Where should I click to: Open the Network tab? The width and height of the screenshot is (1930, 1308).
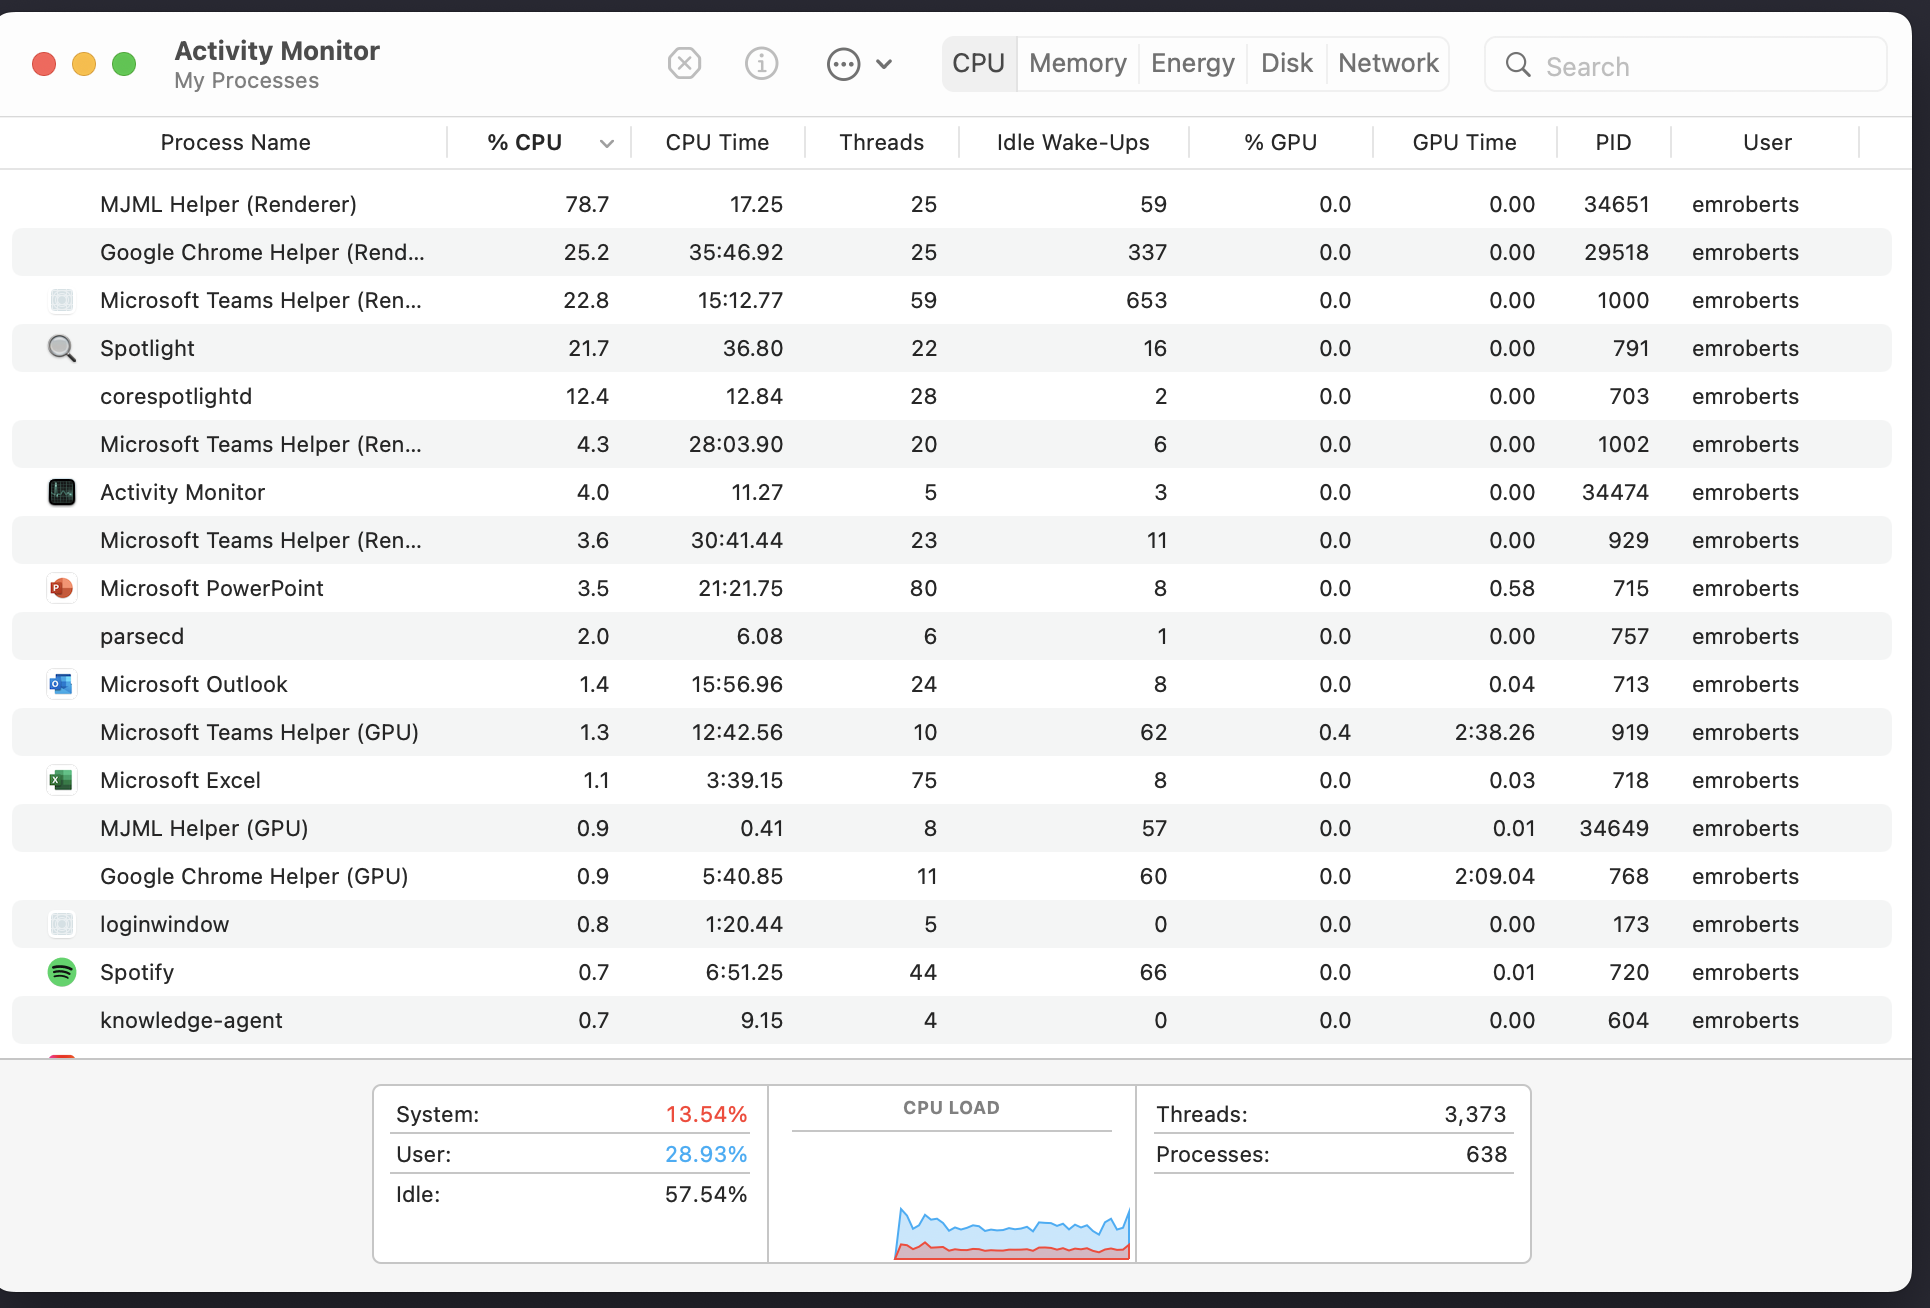tap(1388, 63)
